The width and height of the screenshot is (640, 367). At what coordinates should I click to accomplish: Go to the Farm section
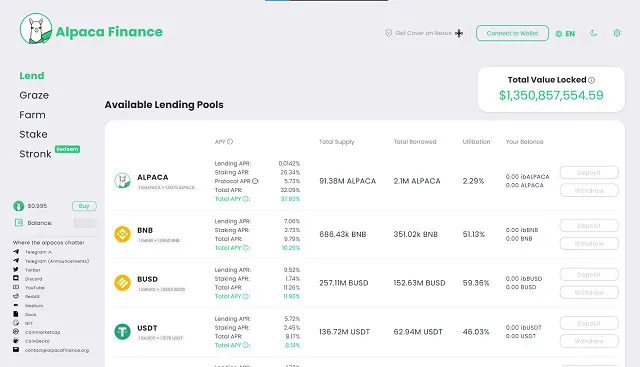32,115
